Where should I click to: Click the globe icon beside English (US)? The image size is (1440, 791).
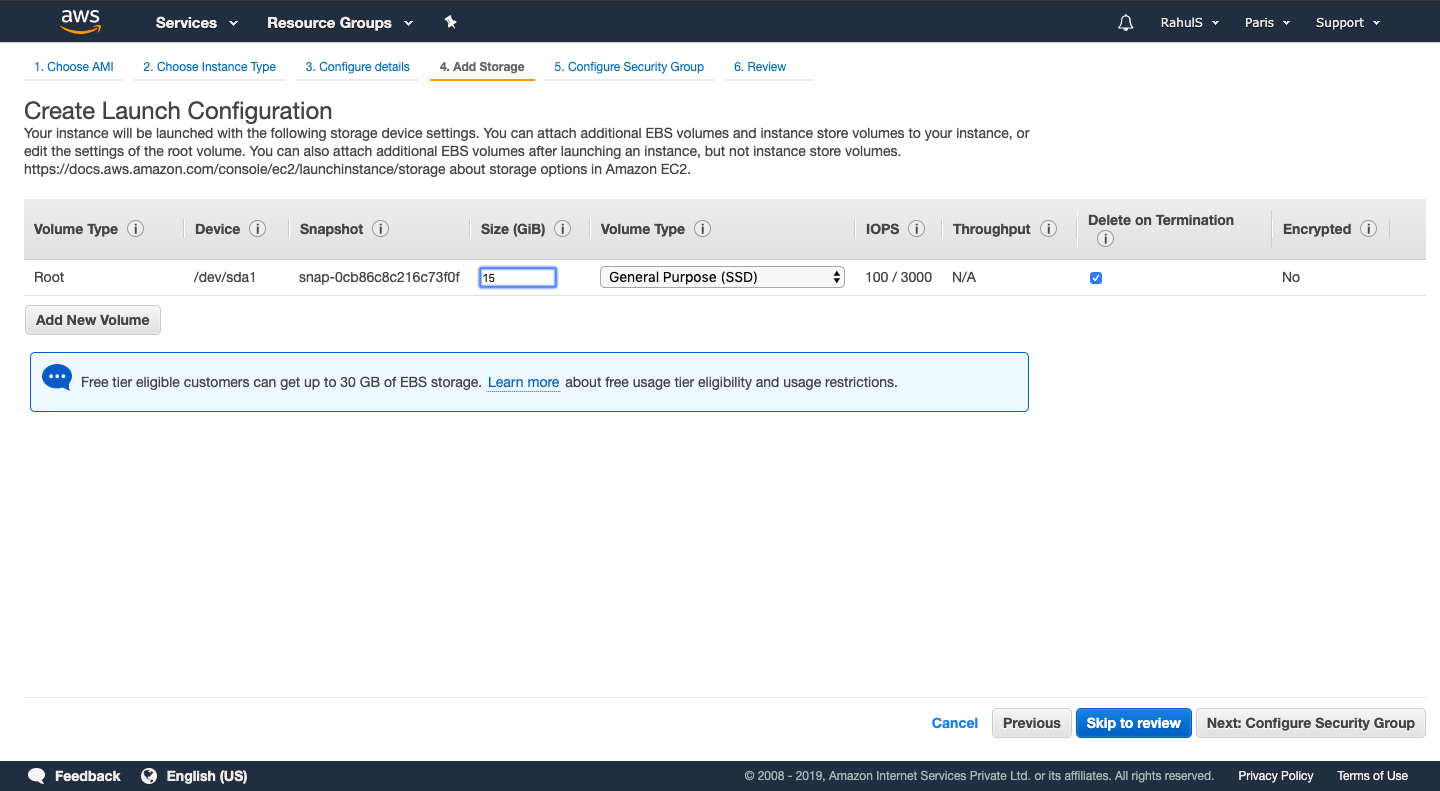pyautogui.click(x=150, y=776)
